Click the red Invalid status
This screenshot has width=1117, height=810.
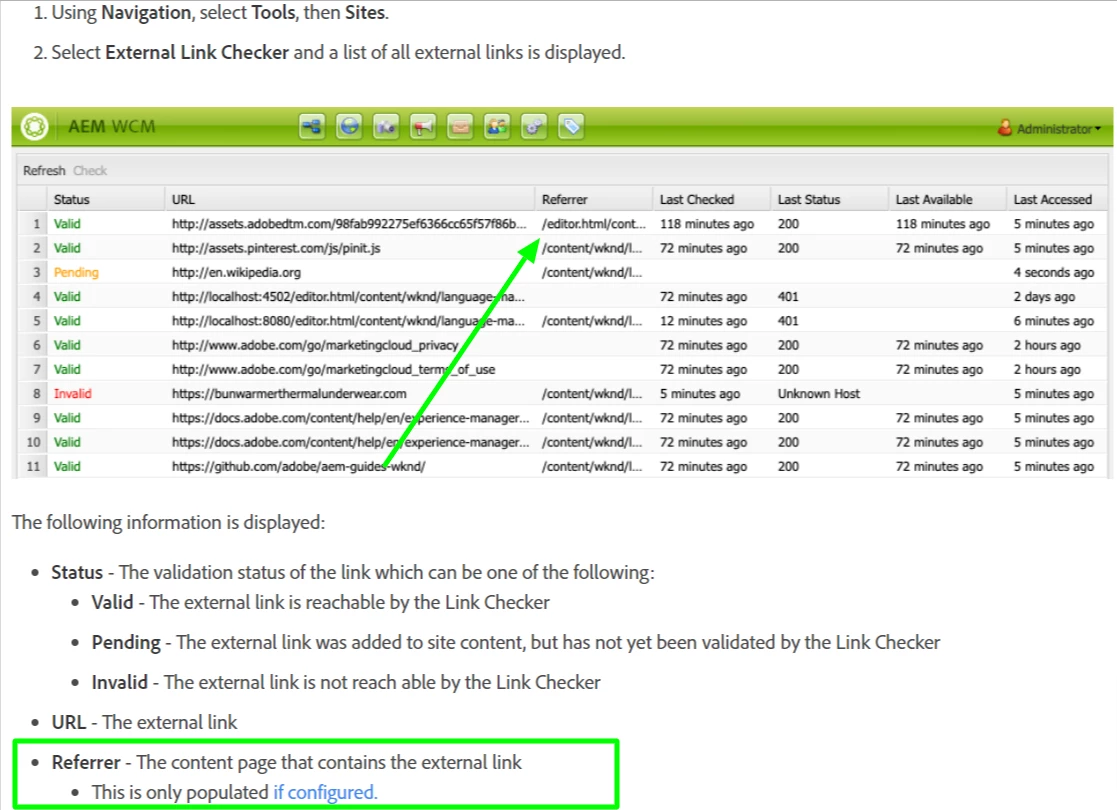pyautogui.click(x=73, y=393)
